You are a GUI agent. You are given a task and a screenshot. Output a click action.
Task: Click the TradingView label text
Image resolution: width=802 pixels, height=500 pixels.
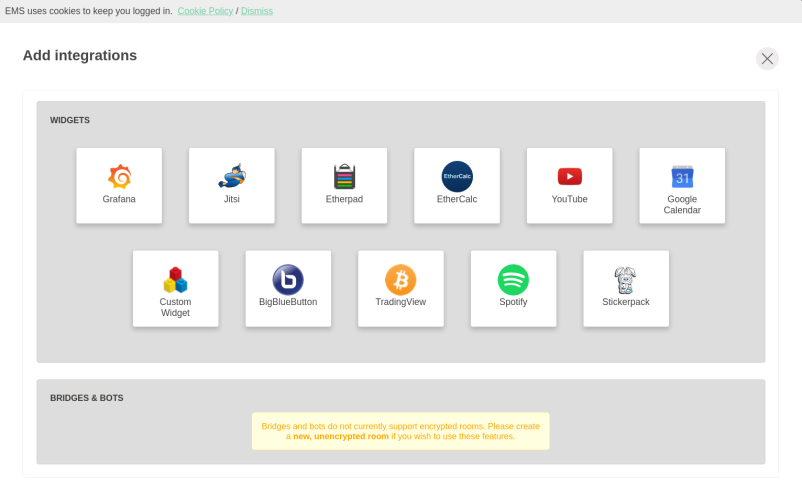click(400, 302)
